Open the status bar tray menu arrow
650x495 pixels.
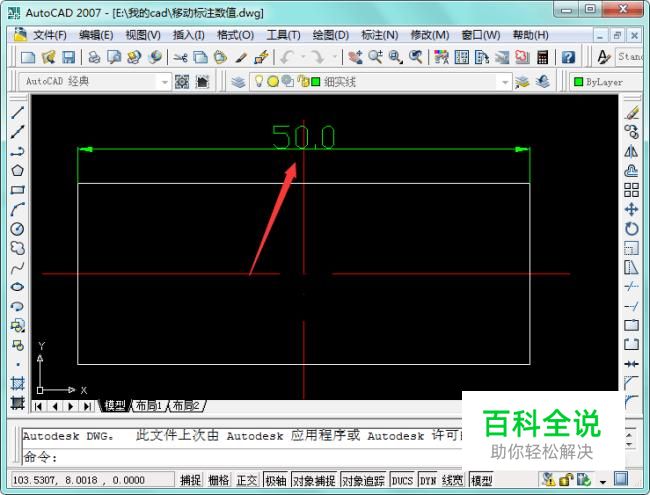pyautogui.click(x=603, y=482)
